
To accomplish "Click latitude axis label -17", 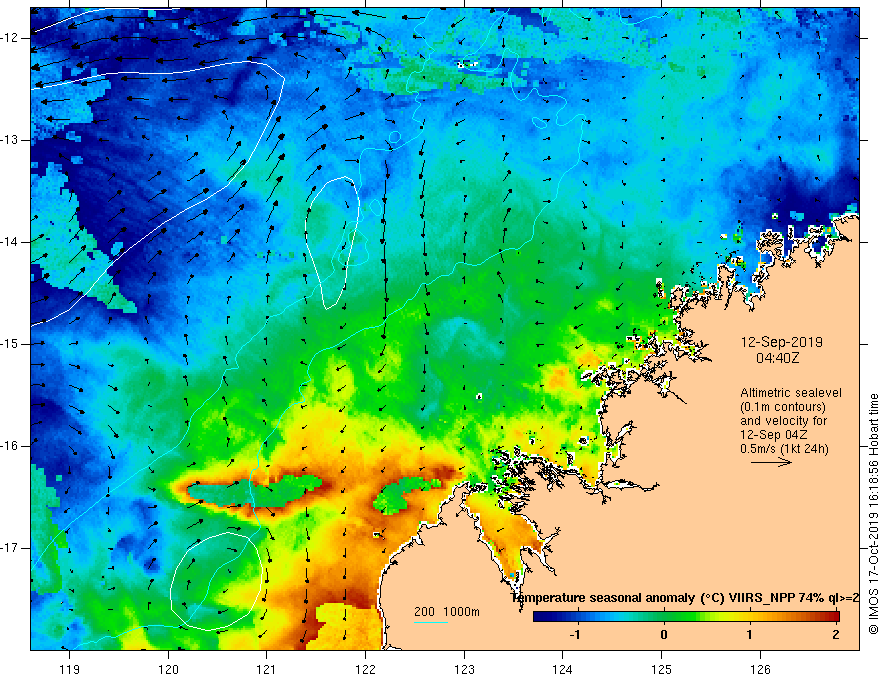I will point(10,548).
